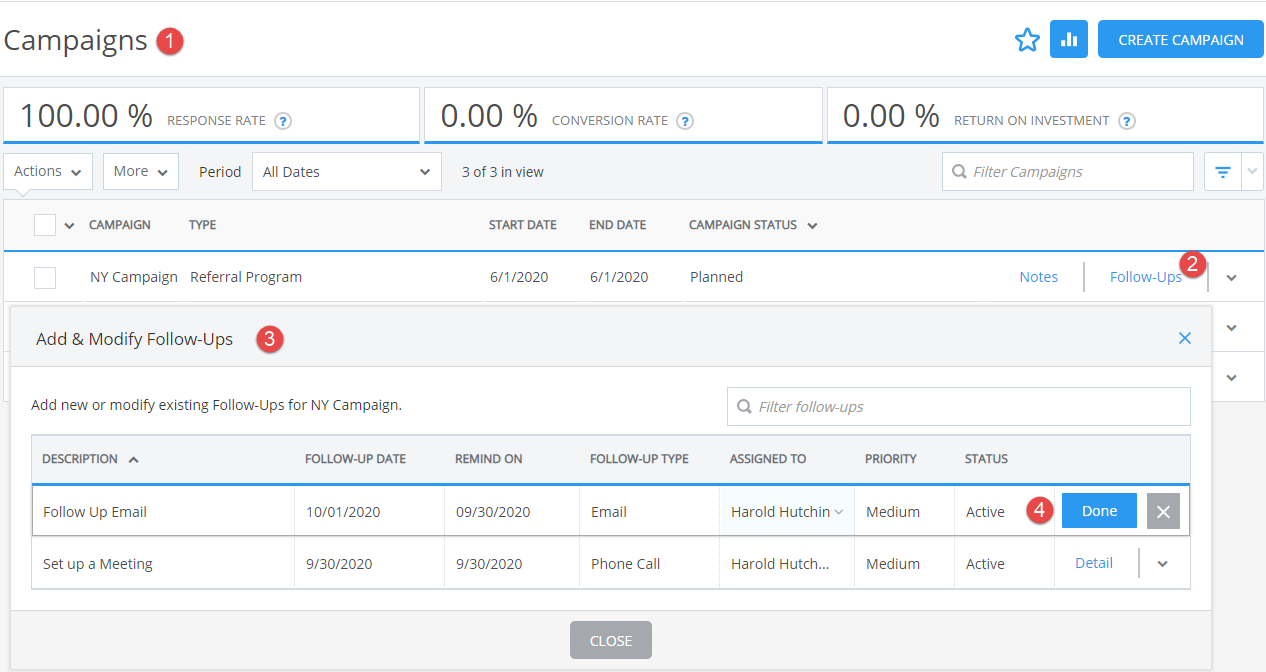This screenshot has height=672, width=1266.
Task: Tick the select-all campaigns header checkbox
Action: point(45,225)
